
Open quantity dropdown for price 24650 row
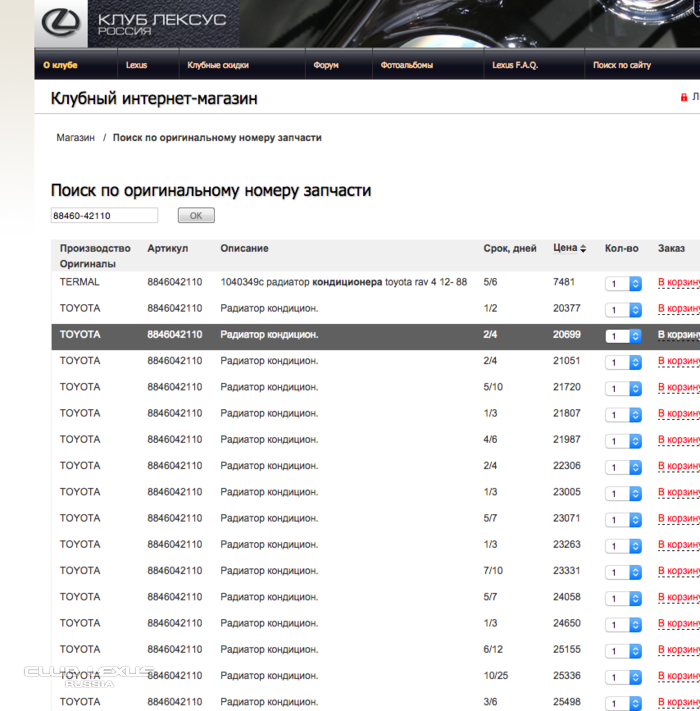623,626
